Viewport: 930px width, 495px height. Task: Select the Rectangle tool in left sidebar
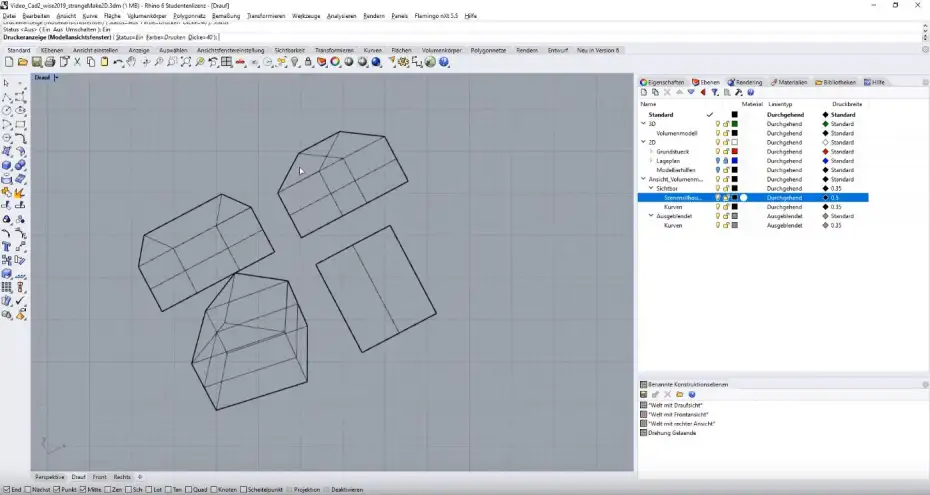(20, 124)
